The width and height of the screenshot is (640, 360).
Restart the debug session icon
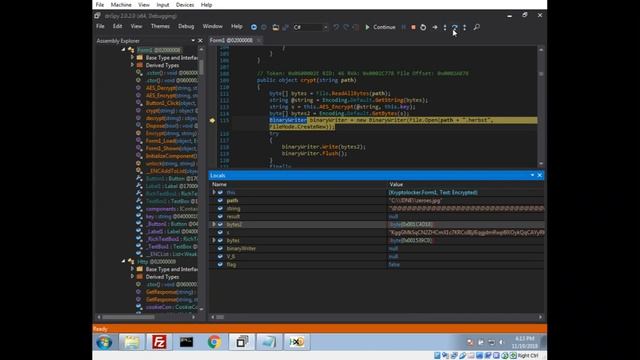pos(423,27)
